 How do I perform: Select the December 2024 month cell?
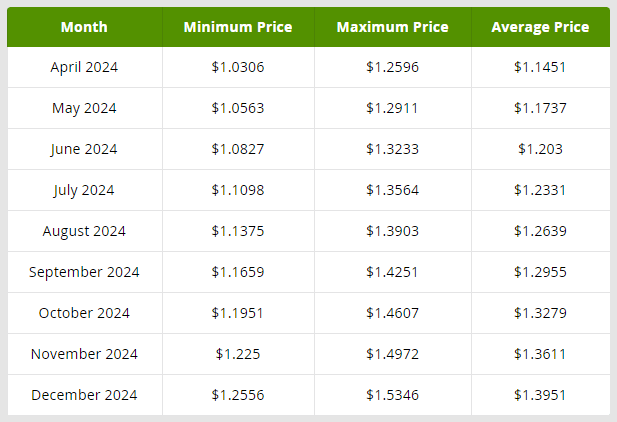coord(84,395)
